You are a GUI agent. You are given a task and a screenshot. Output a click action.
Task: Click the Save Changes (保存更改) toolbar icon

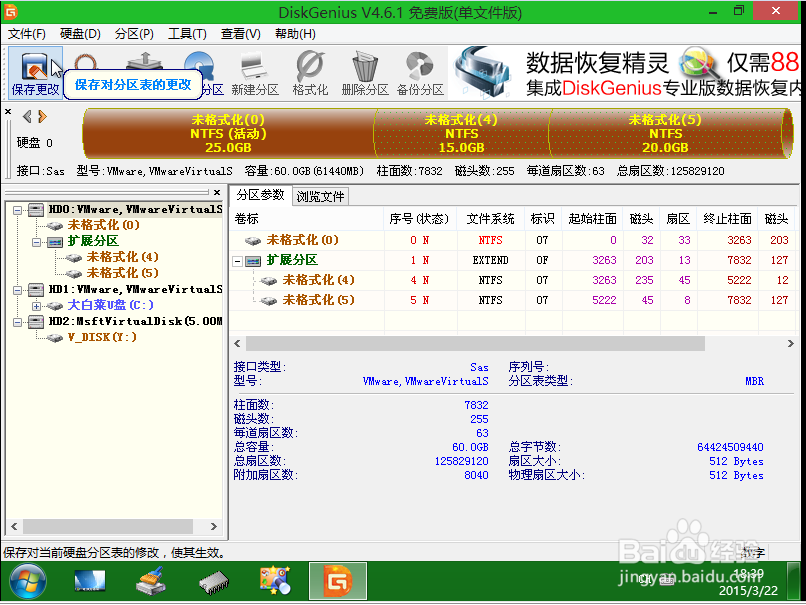tap(35, 72)
